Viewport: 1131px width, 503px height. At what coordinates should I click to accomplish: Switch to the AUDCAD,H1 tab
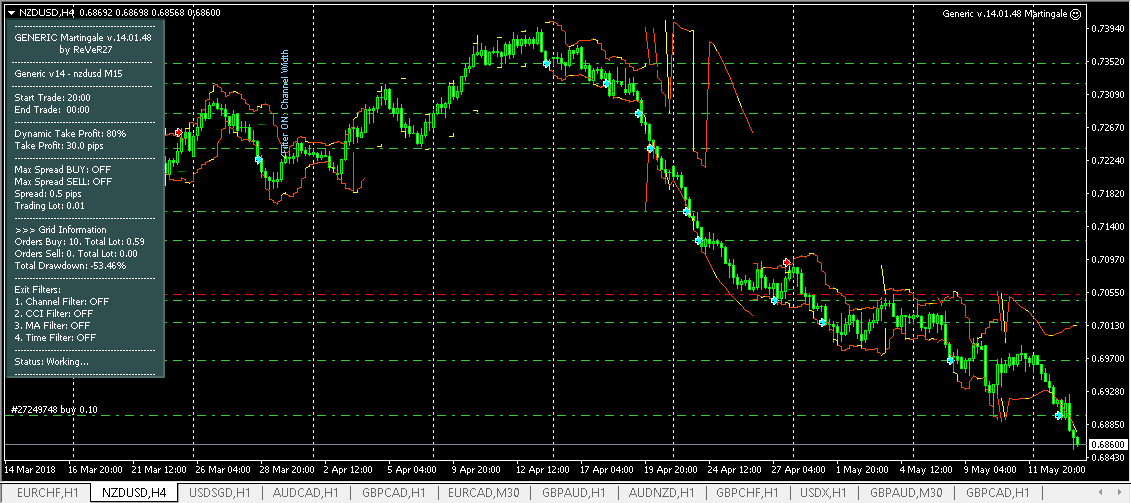coord(306,493)
